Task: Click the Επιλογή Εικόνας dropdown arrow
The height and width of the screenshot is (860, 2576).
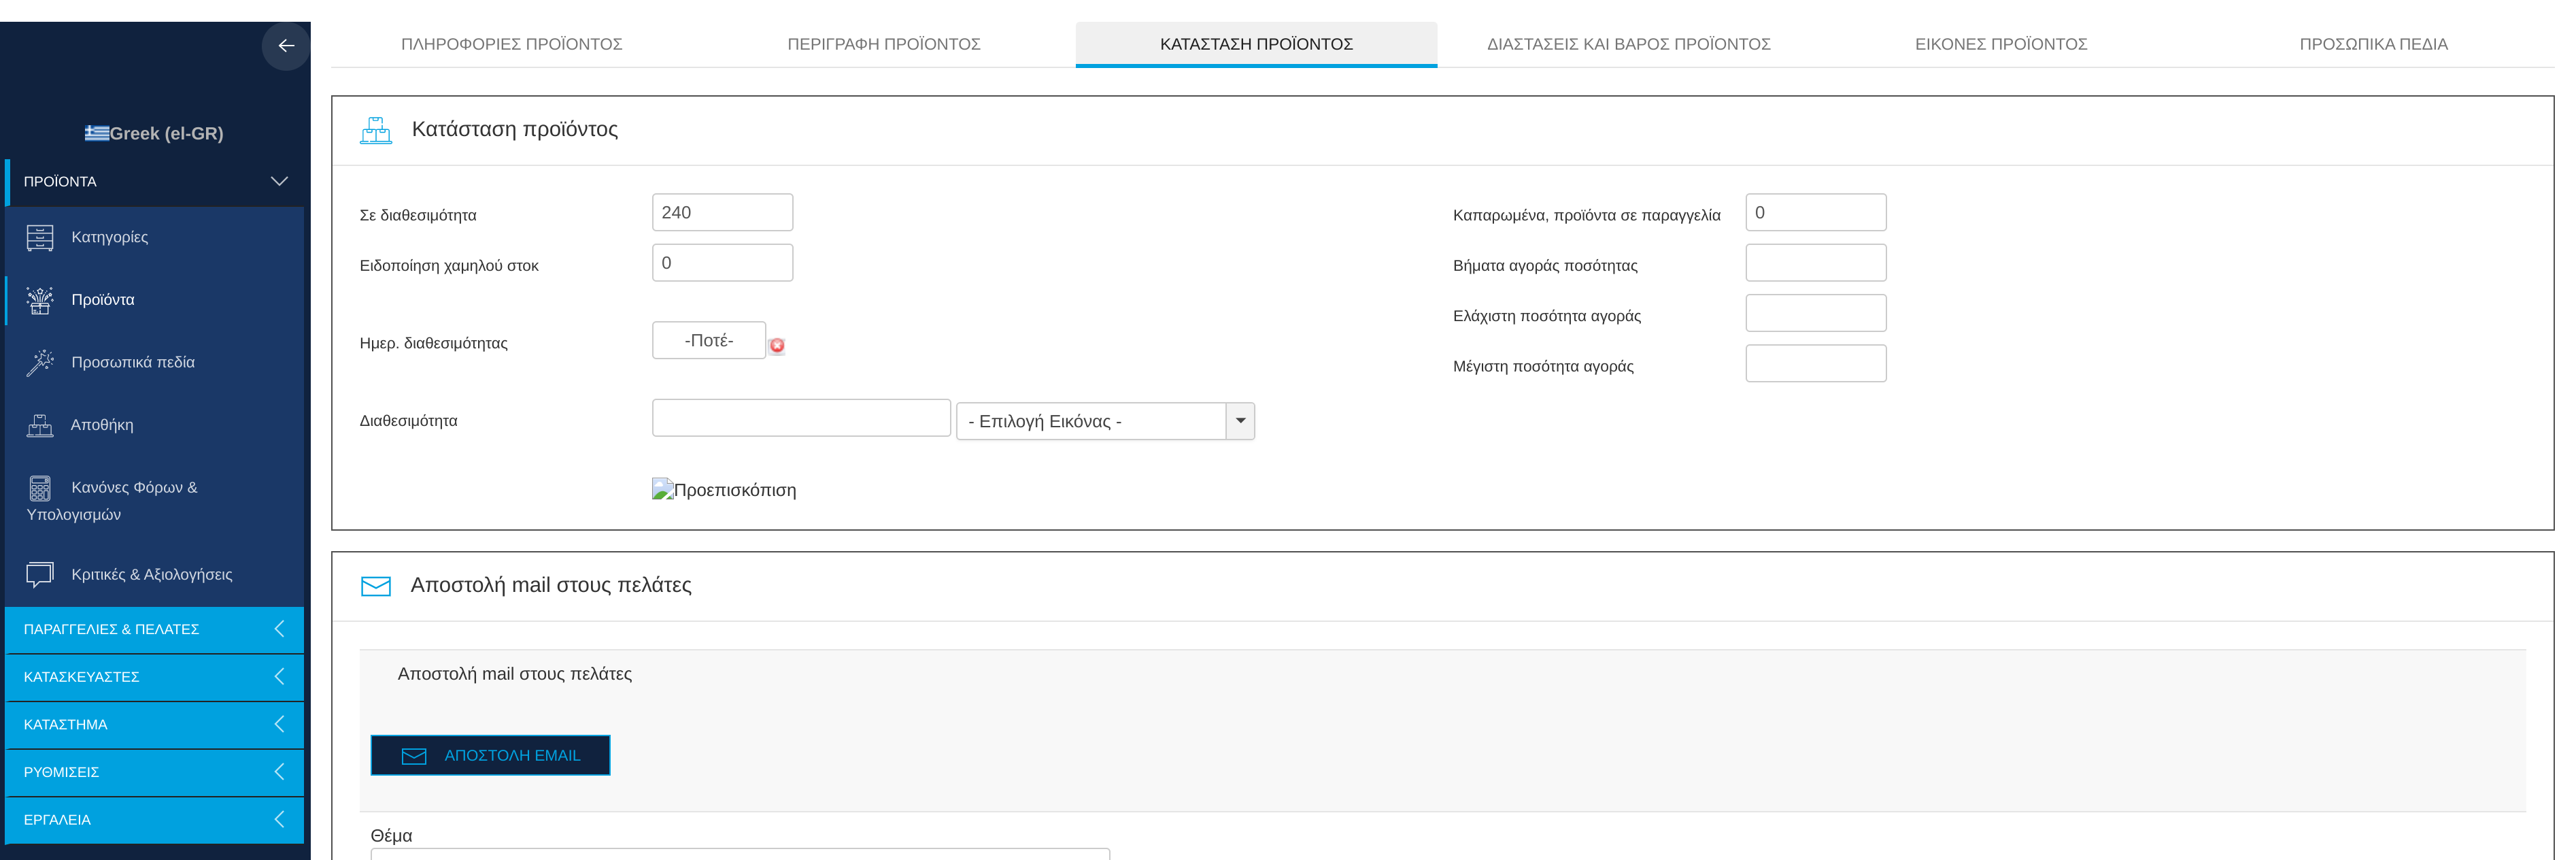Action: tap(1240, 421)
